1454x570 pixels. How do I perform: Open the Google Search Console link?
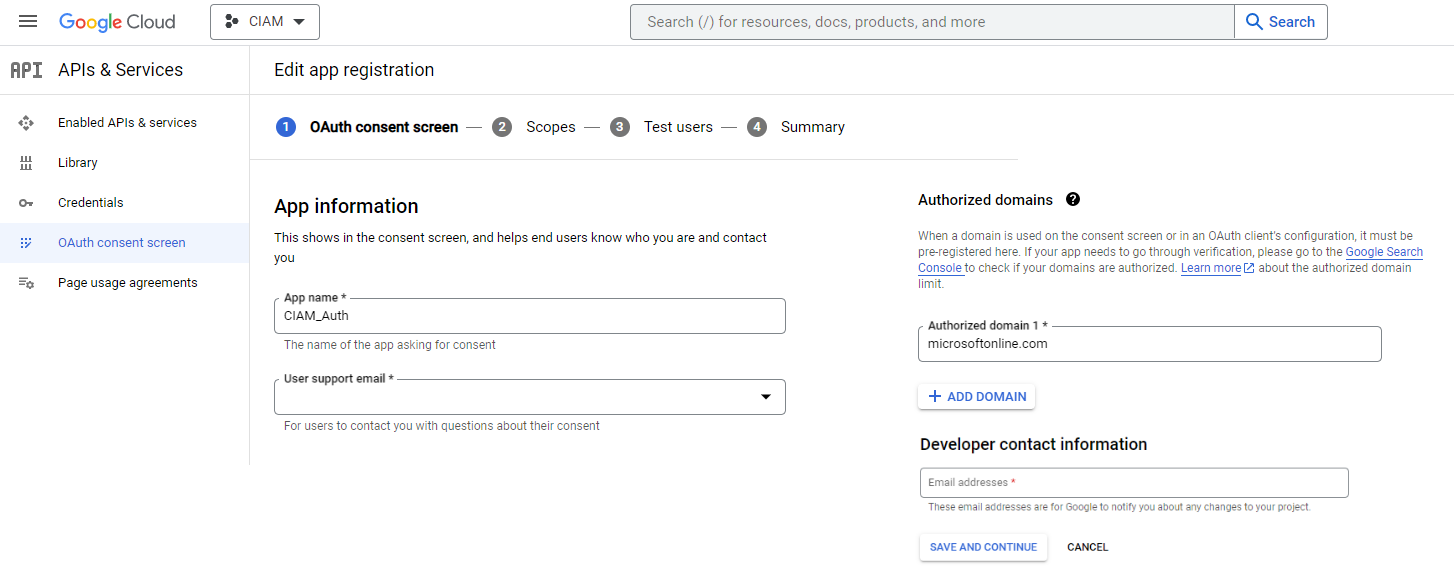(1384, 252)
